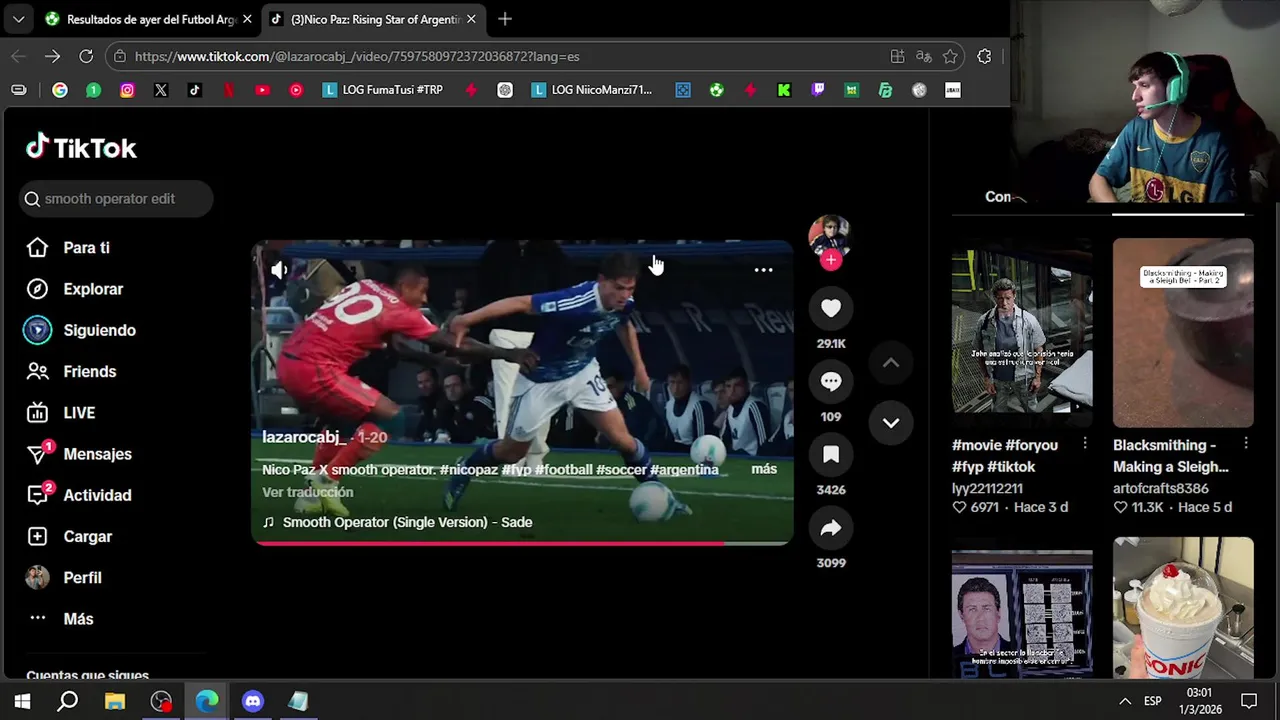Open Blacksmithing Sleigh Bell video thumbnail

click(1183, 331)
